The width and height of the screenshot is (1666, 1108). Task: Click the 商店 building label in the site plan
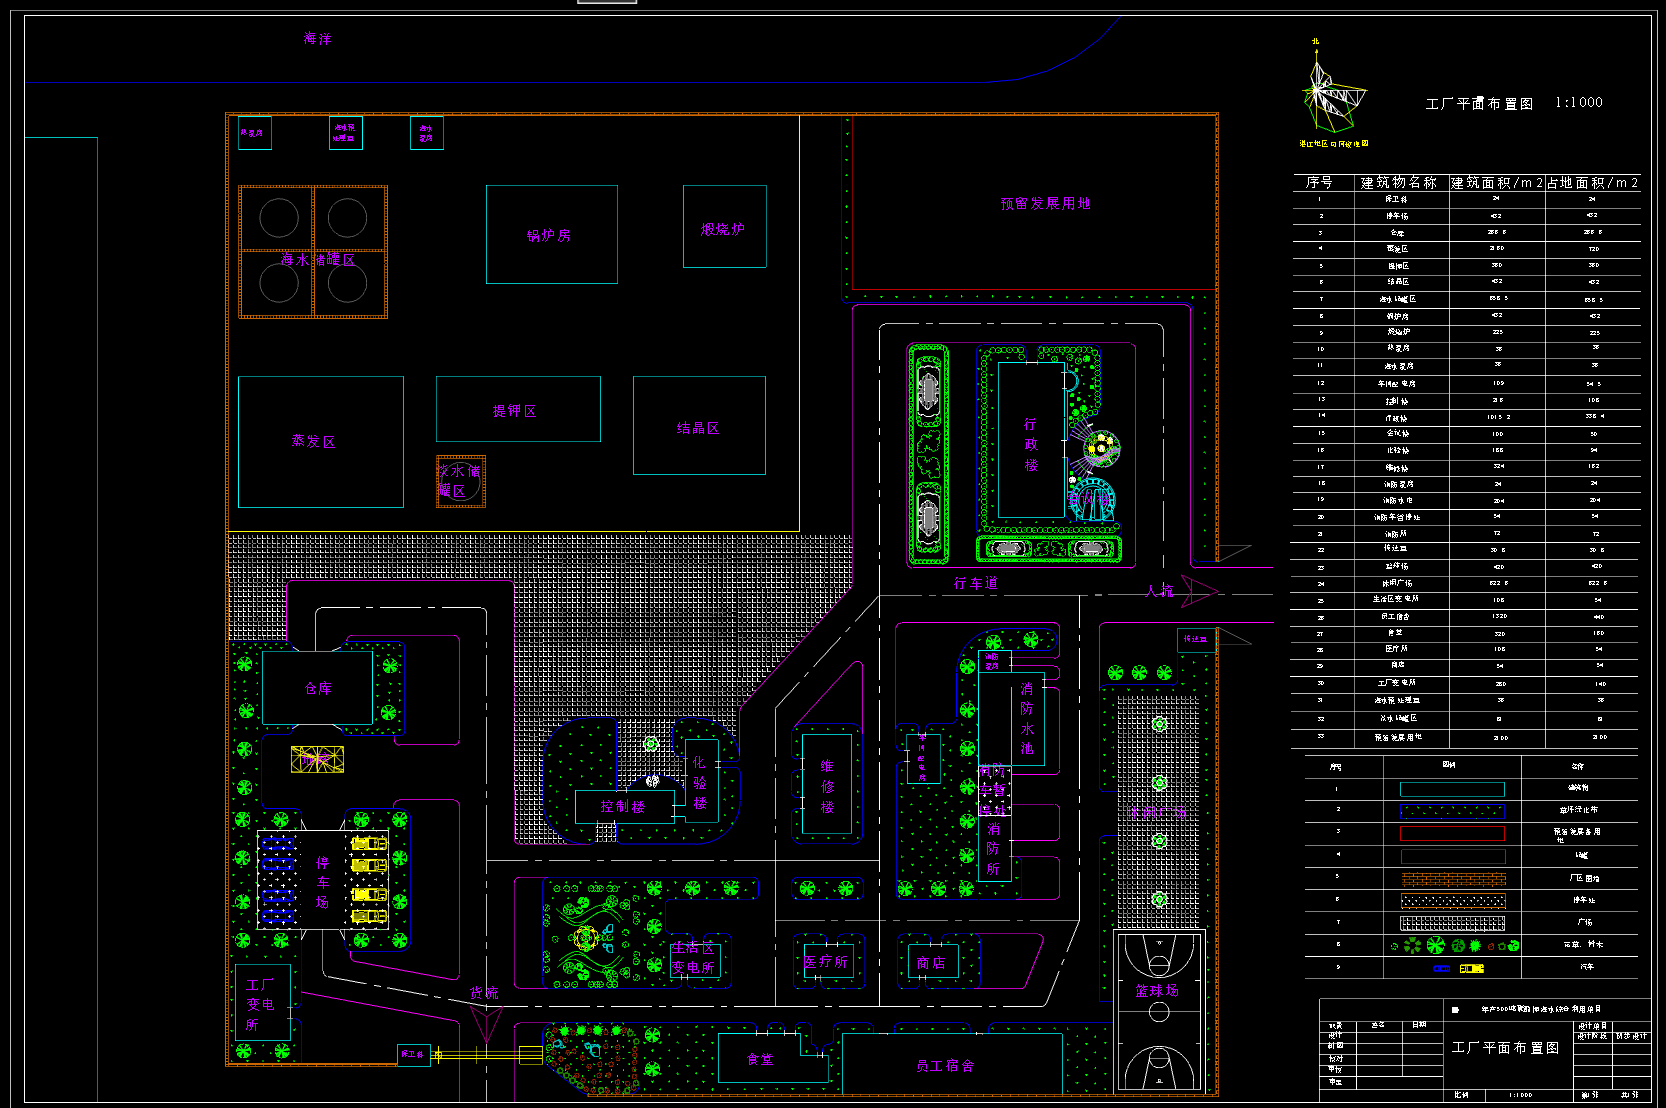[931, 963]
